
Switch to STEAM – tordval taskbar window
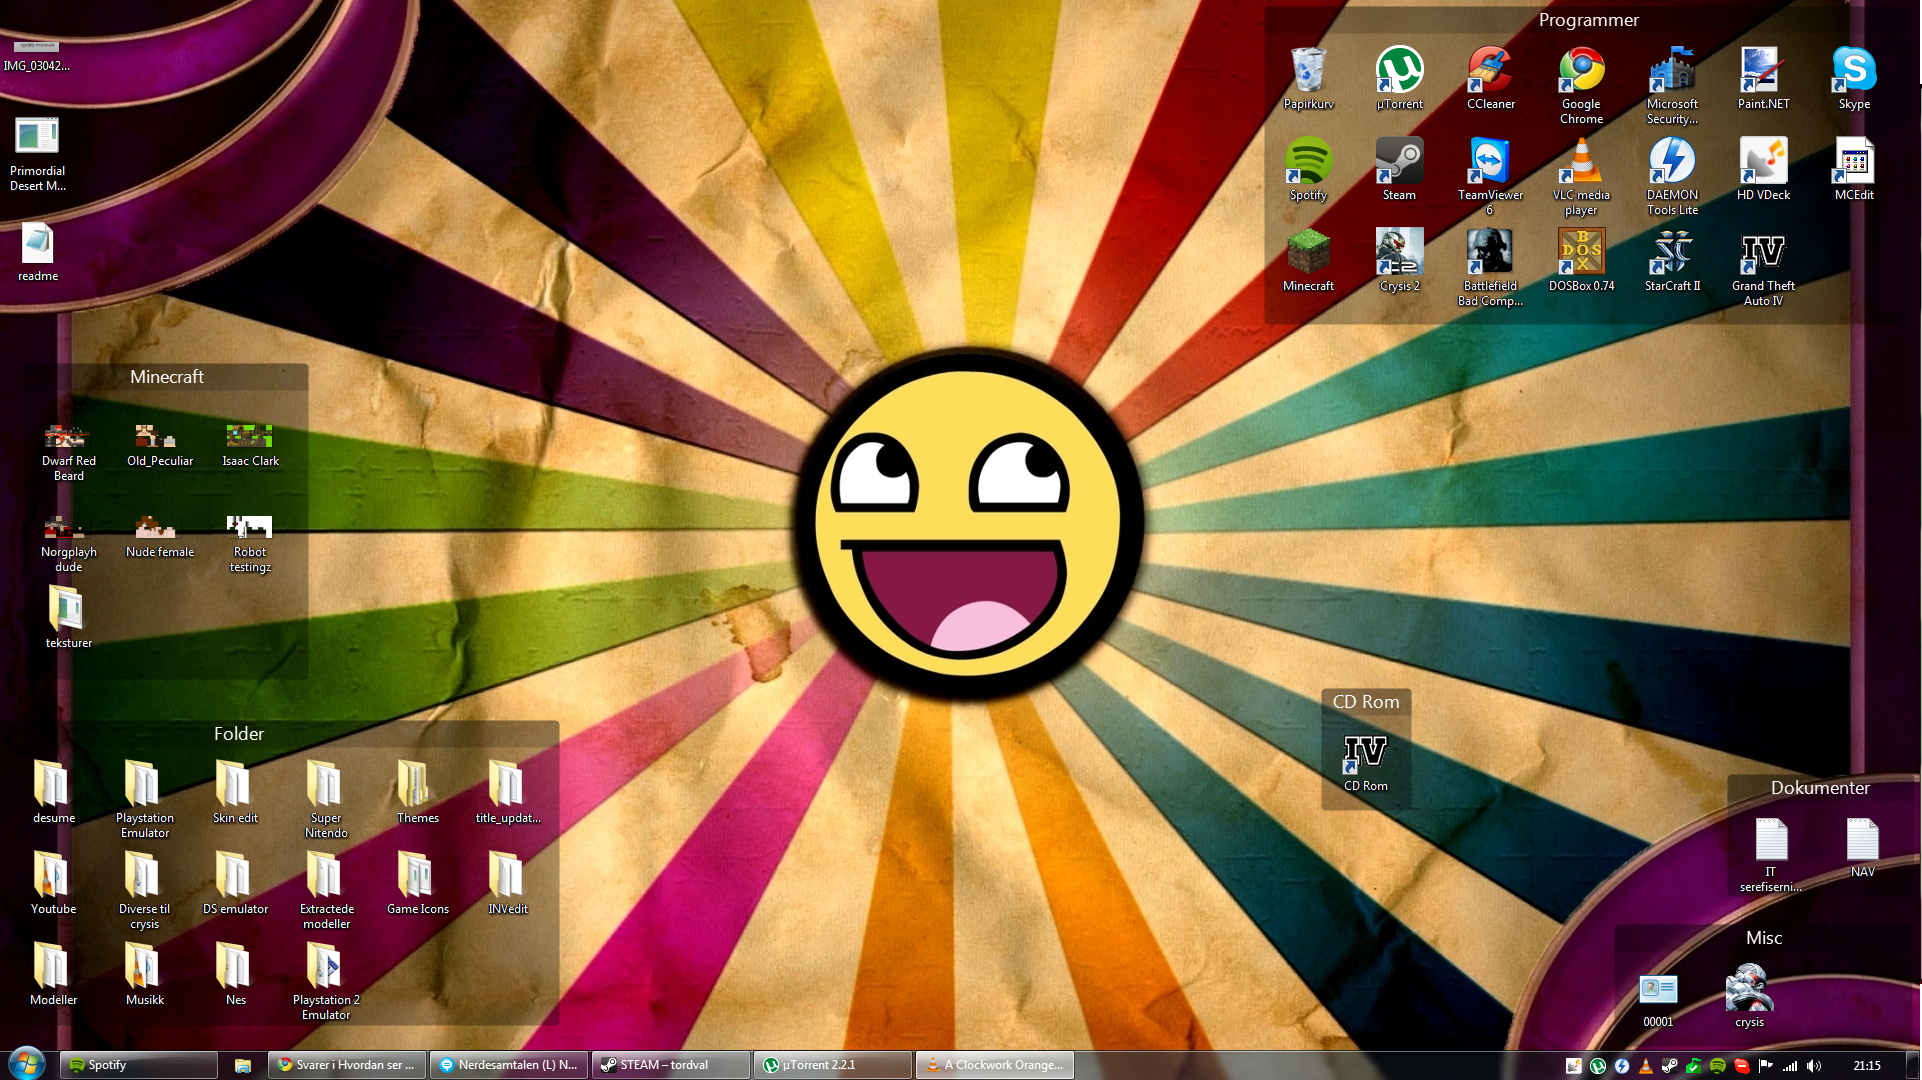[x=671, y=1065]
